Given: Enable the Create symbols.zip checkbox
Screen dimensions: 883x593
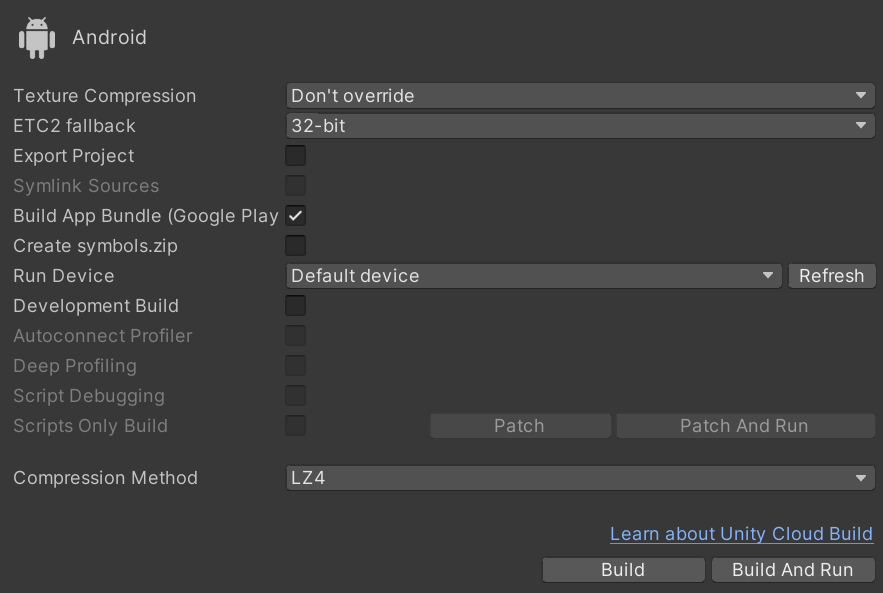Looking at the screenshot, I should click(x=296, y=246).
